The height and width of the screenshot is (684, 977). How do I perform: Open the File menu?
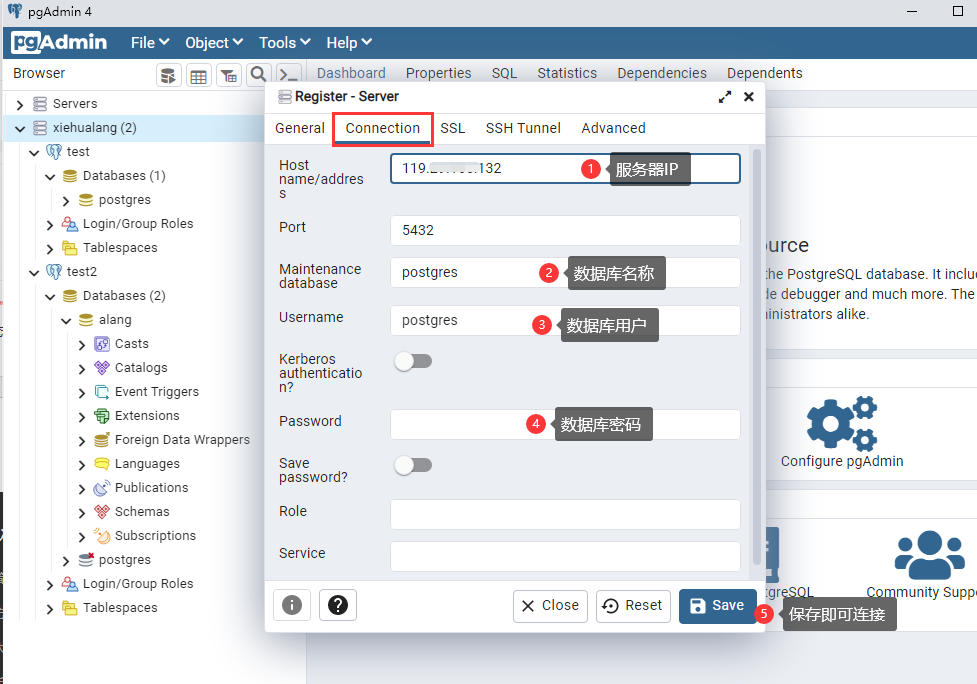[x=150, y=42]
